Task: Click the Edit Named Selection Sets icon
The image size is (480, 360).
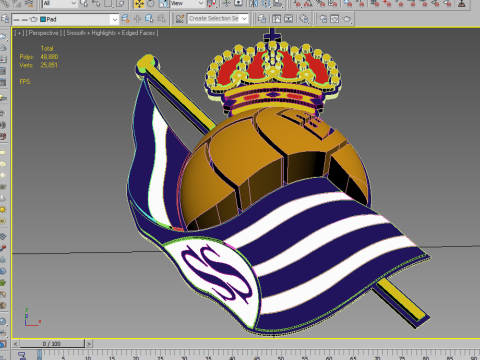Action: [x=180, y=19]
